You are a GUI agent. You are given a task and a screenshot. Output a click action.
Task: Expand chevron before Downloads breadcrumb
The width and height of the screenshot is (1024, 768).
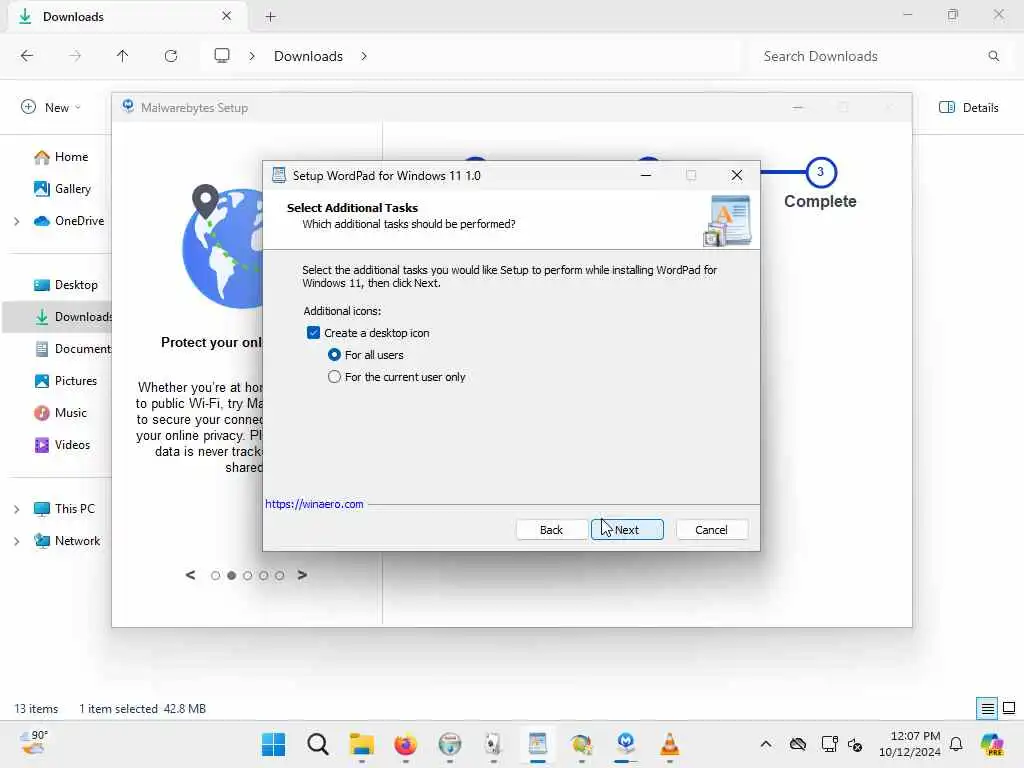[252, 56]
